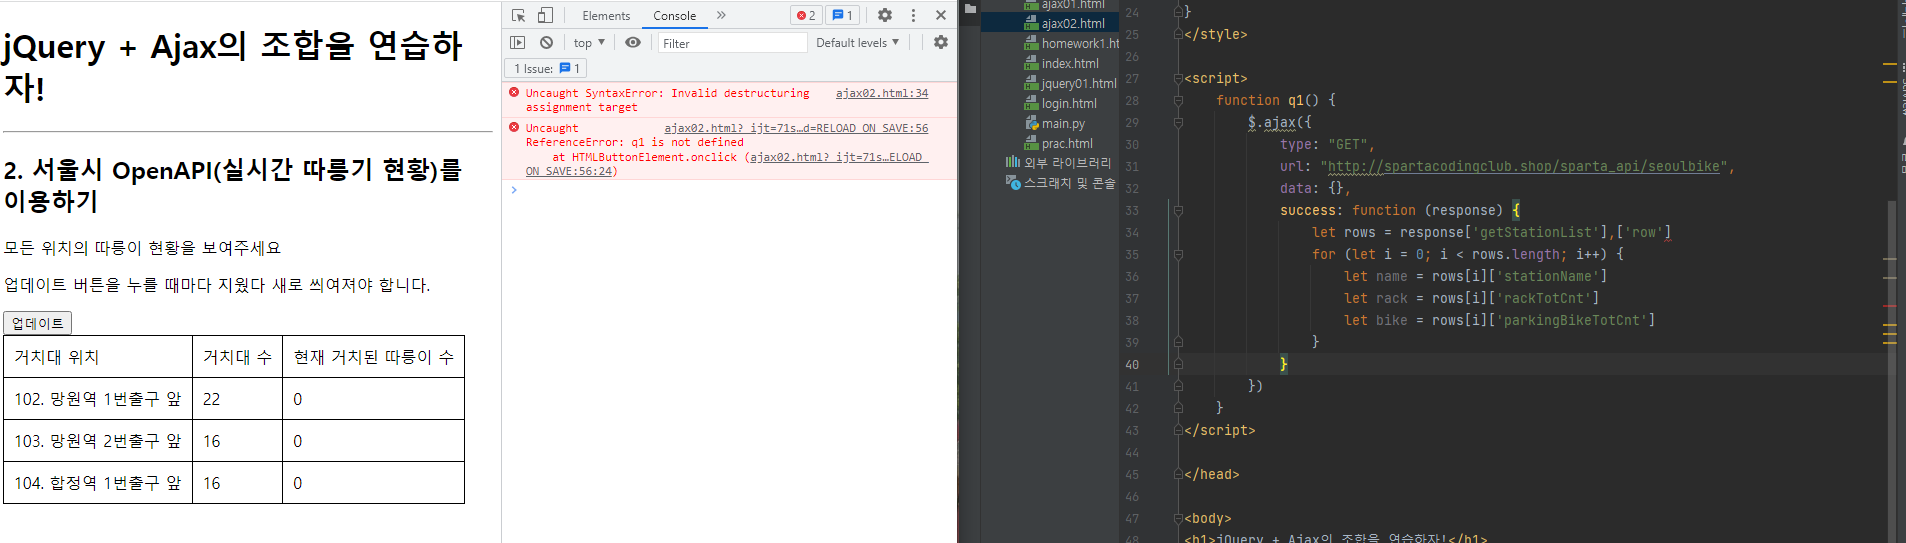Click the first console error icon
This screenshot has height=543, width=1906.
514,92
